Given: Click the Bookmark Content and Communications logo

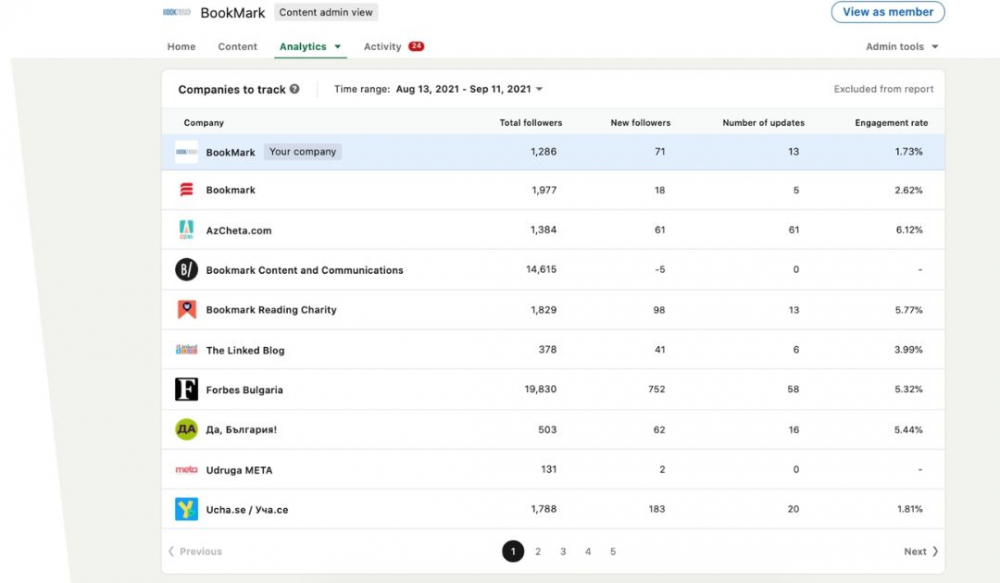Looking at the screenshot, I should tap(186, 270).
